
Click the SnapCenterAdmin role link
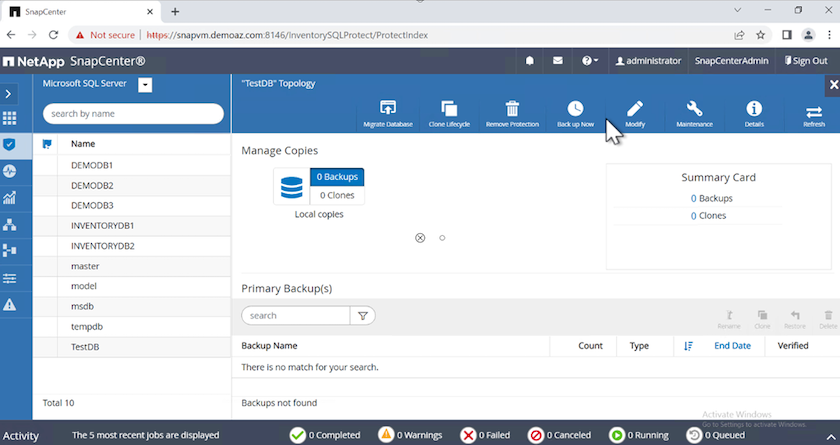pyautogui.click(x=731, y=61)
